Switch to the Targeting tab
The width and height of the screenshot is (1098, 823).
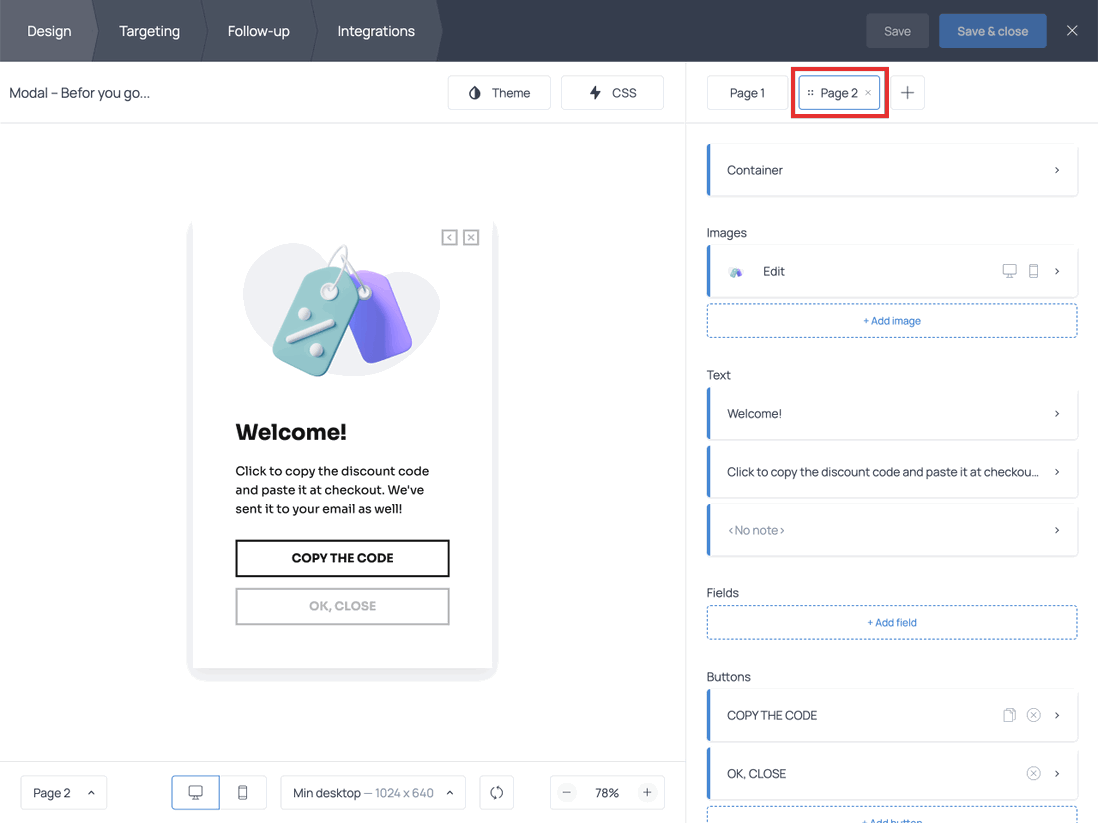point(149,30)
